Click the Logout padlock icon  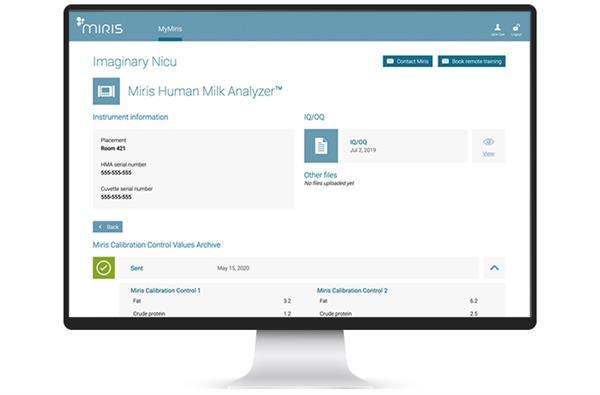point(517,29)
